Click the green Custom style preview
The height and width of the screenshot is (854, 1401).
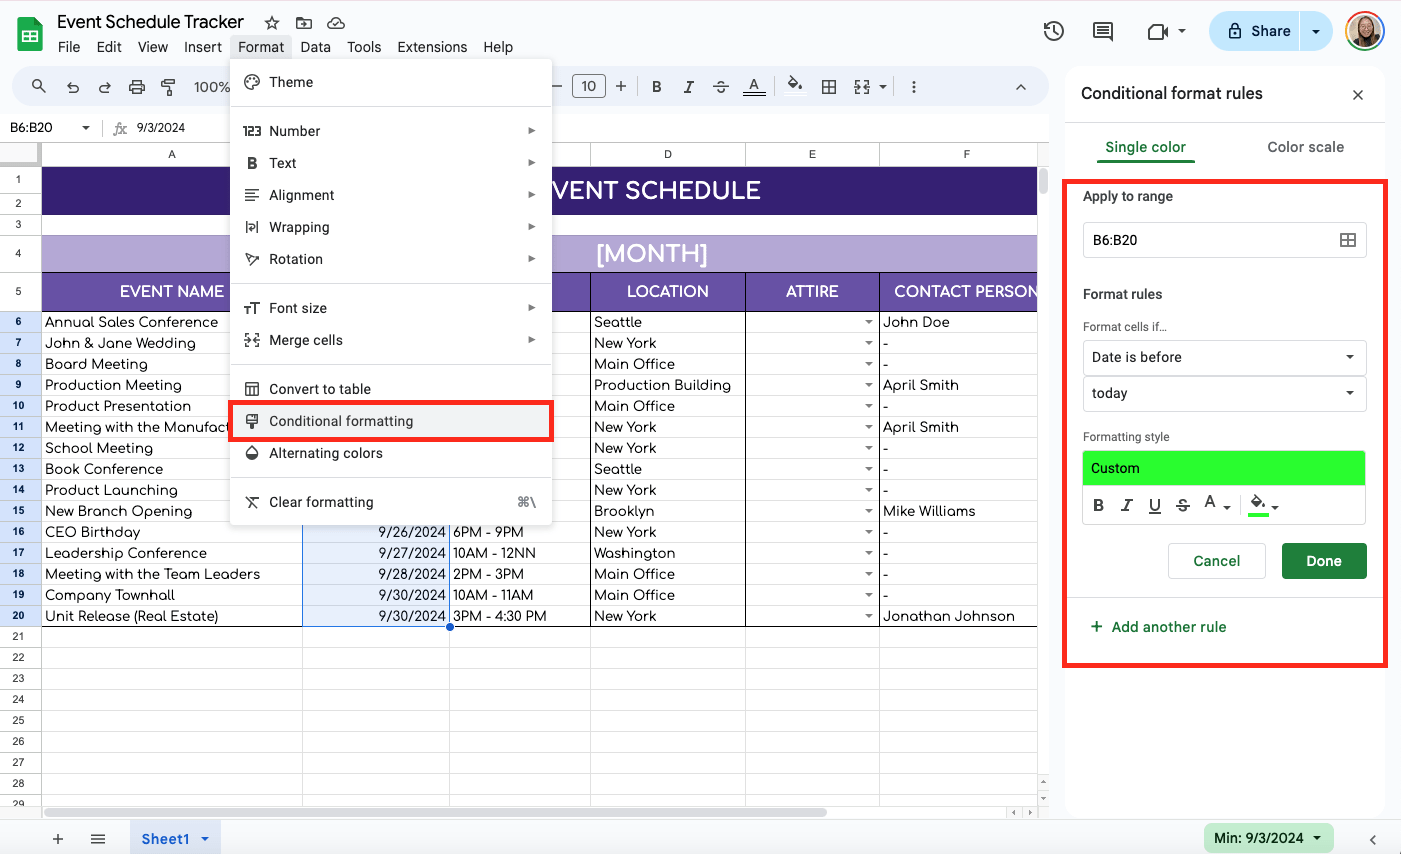pyautogui.click(x=1224, y=468)
